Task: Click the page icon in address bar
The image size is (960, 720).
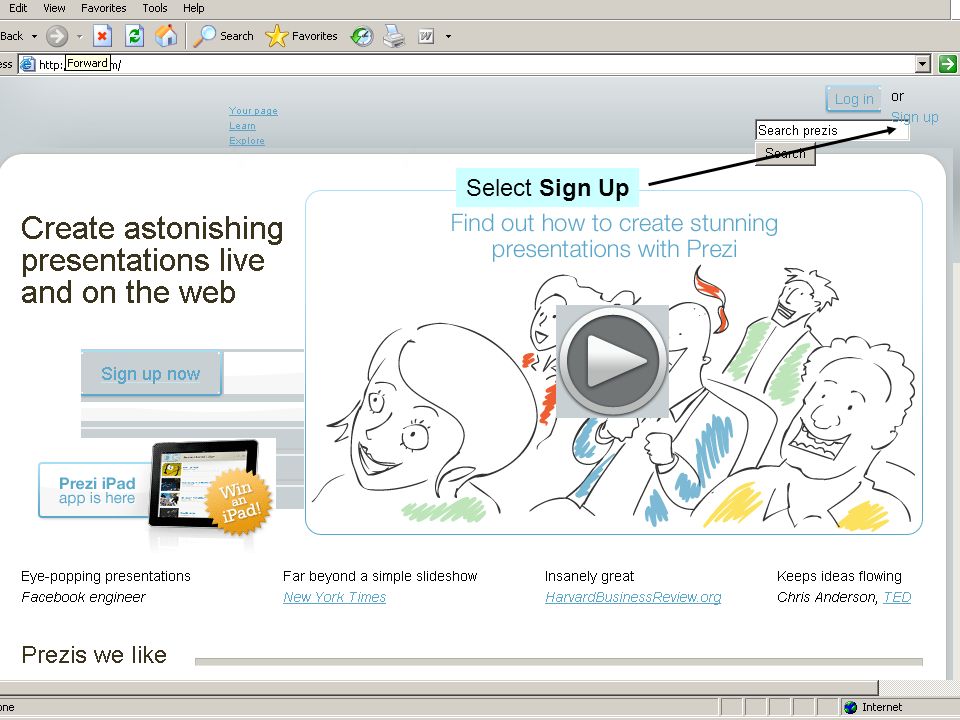Action: point(28,64)
